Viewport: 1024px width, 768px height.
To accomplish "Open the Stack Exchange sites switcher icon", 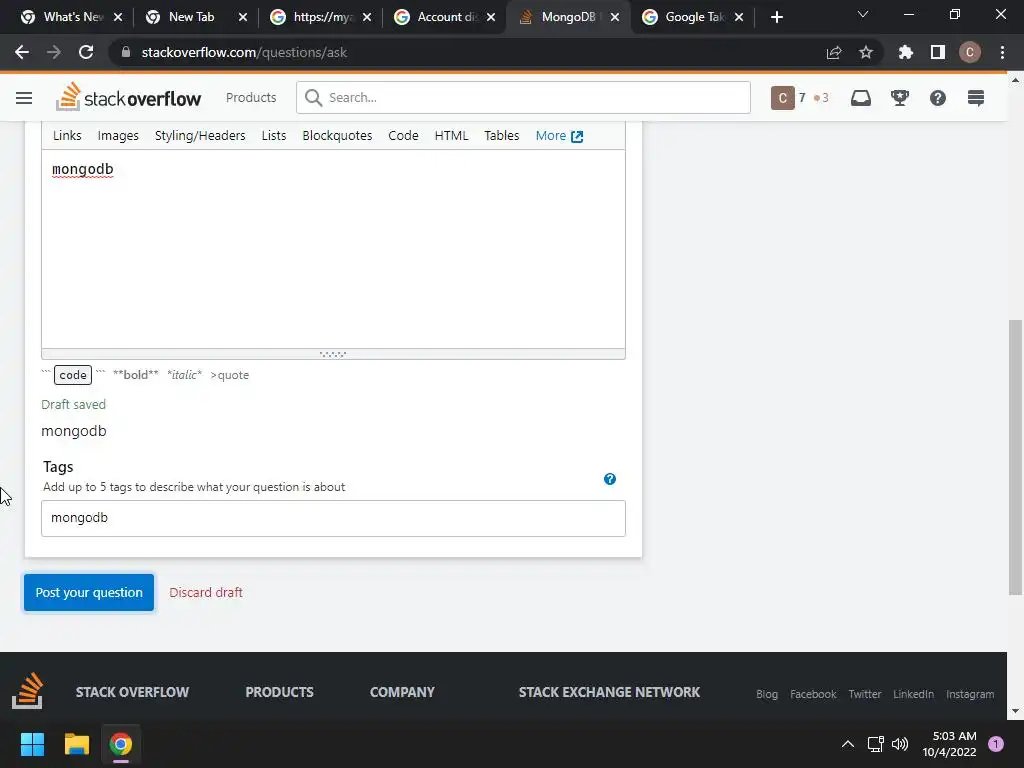I will coord(976,98).
